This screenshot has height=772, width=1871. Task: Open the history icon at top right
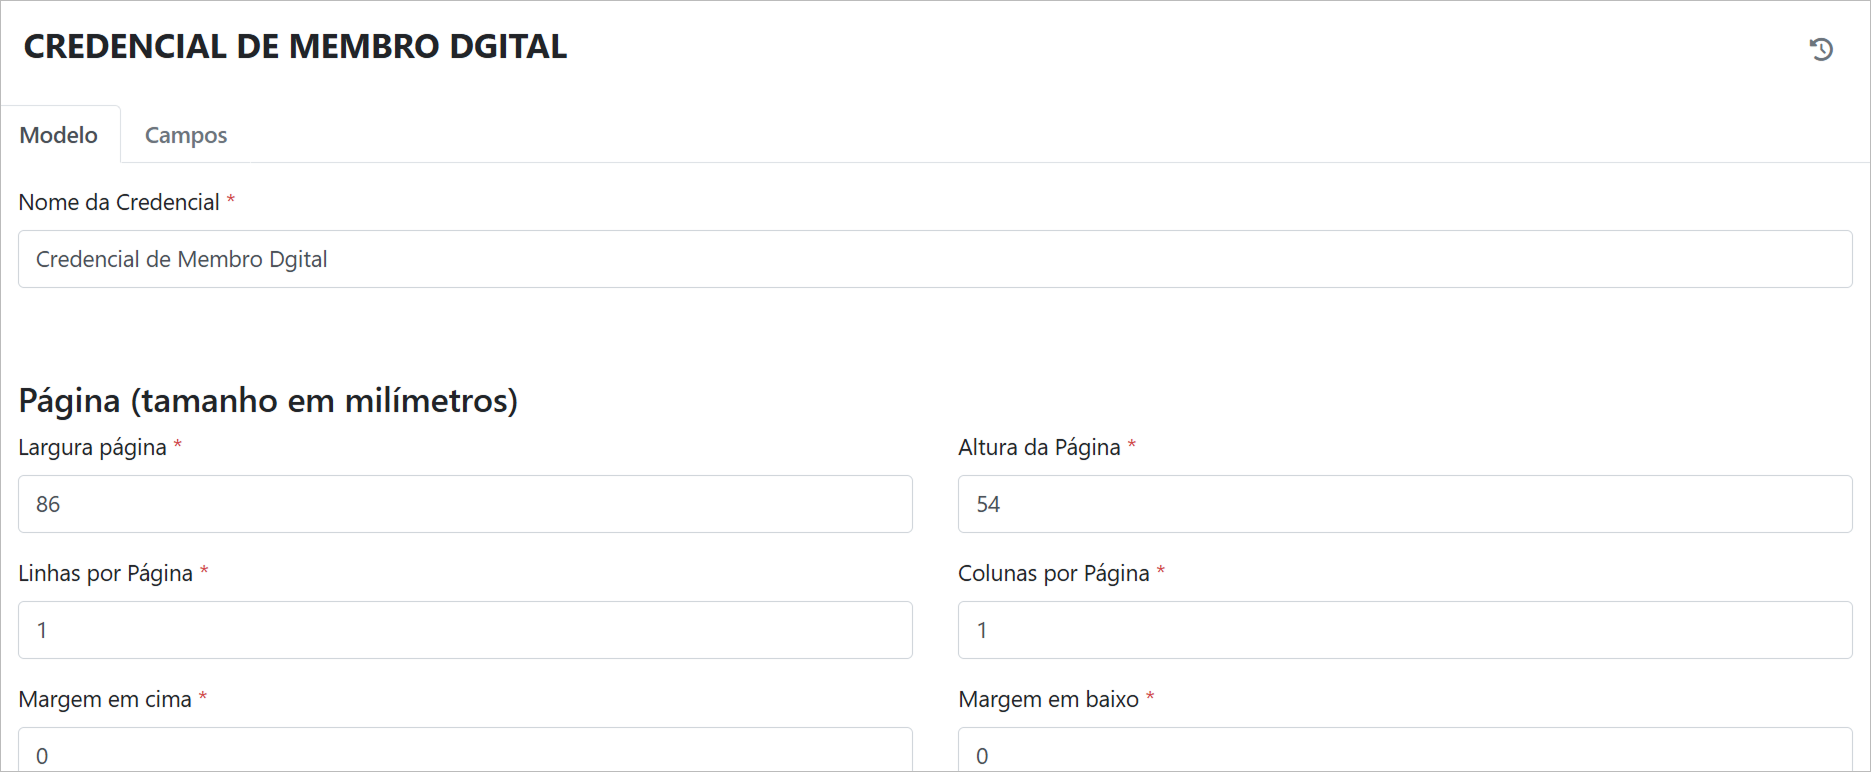(1821, 49)
